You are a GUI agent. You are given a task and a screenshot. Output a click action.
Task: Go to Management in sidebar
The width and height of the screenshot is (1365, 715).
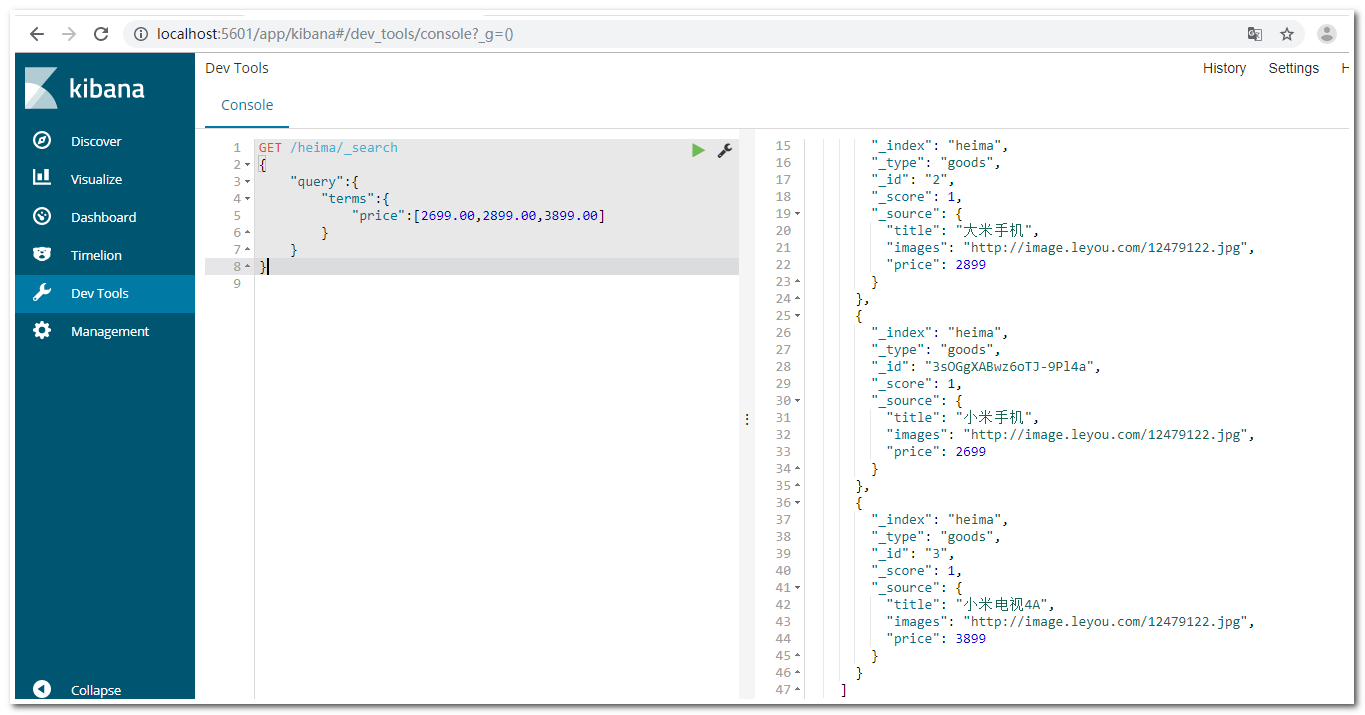click(x=110, y=331)
